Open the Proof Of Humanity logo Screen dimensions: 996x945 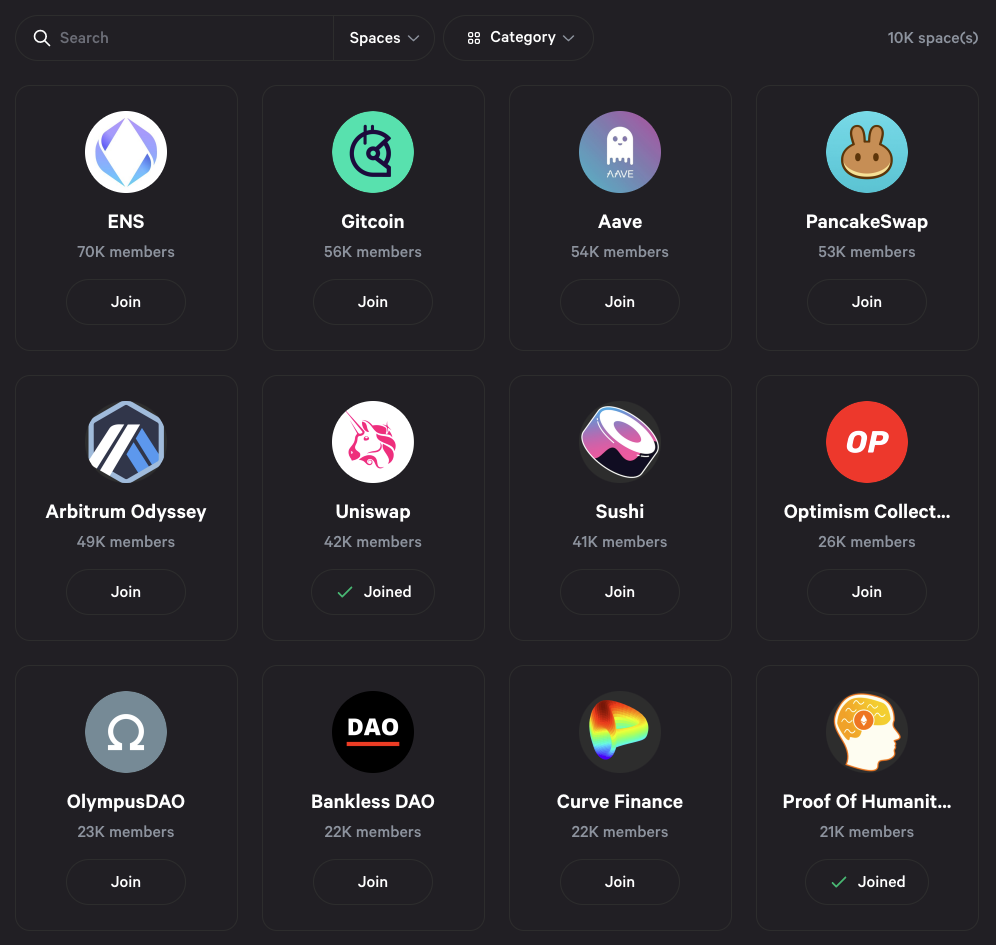(x=867, y=732)
